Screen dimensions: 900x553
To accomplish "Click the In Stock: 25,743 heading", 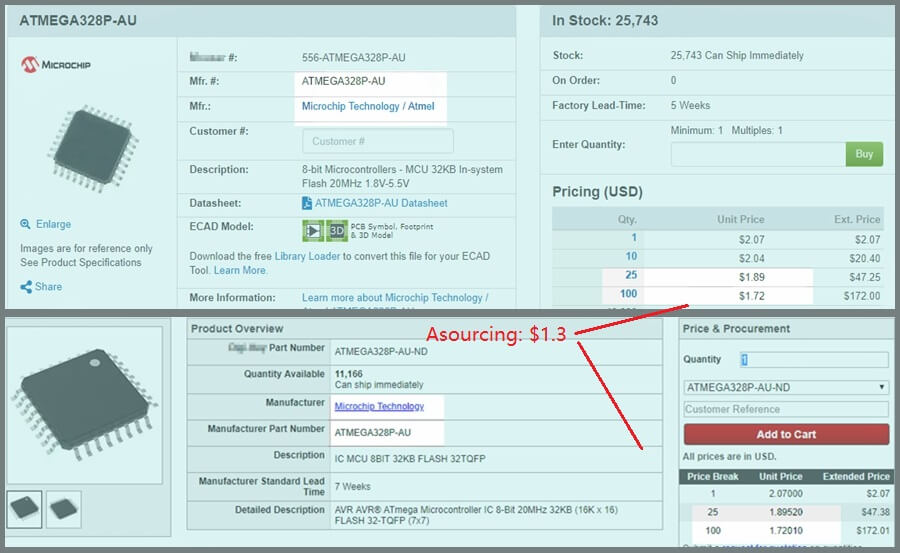I will pyautogui.click(x=605, y=21).
